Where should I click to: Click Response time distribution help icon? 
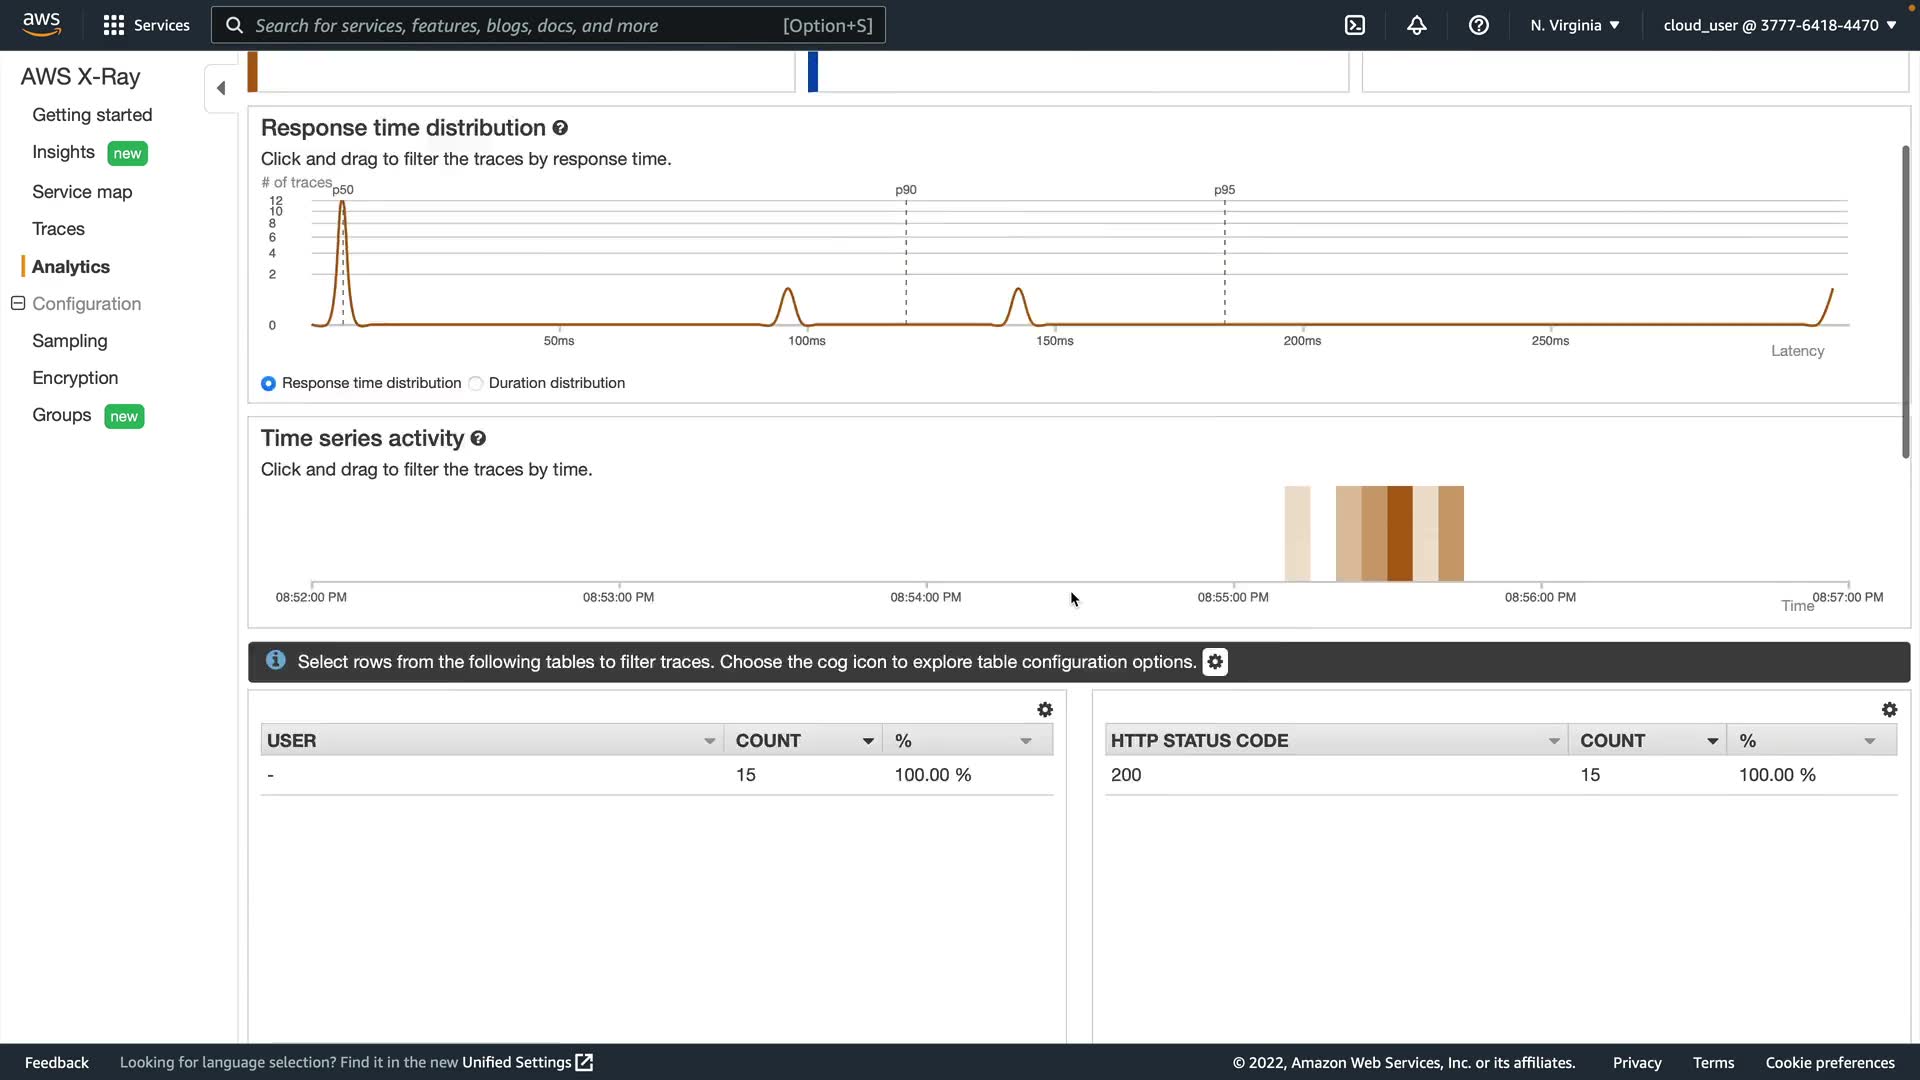tap(560, 128)
